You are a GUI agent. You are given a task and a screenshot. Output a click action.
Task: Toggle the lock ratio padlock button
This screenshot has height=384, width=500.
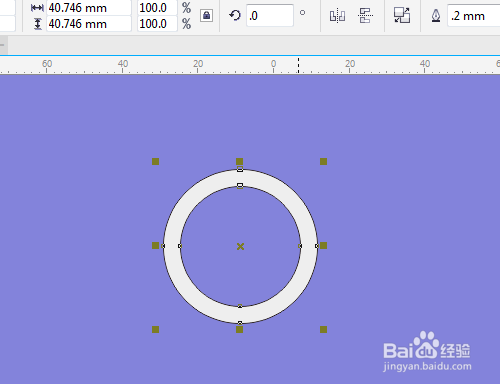coord(206,15)
